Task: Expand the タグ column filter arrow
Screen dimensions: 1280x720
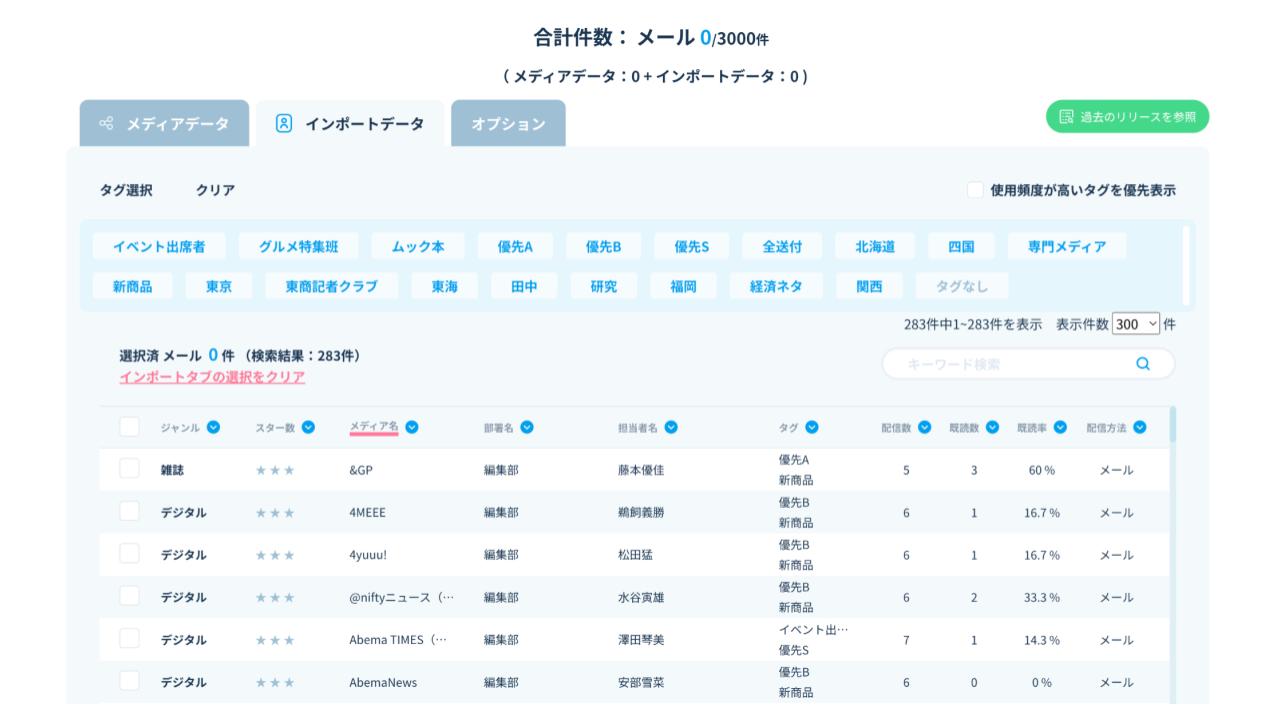Action: (x=812, y=427)
